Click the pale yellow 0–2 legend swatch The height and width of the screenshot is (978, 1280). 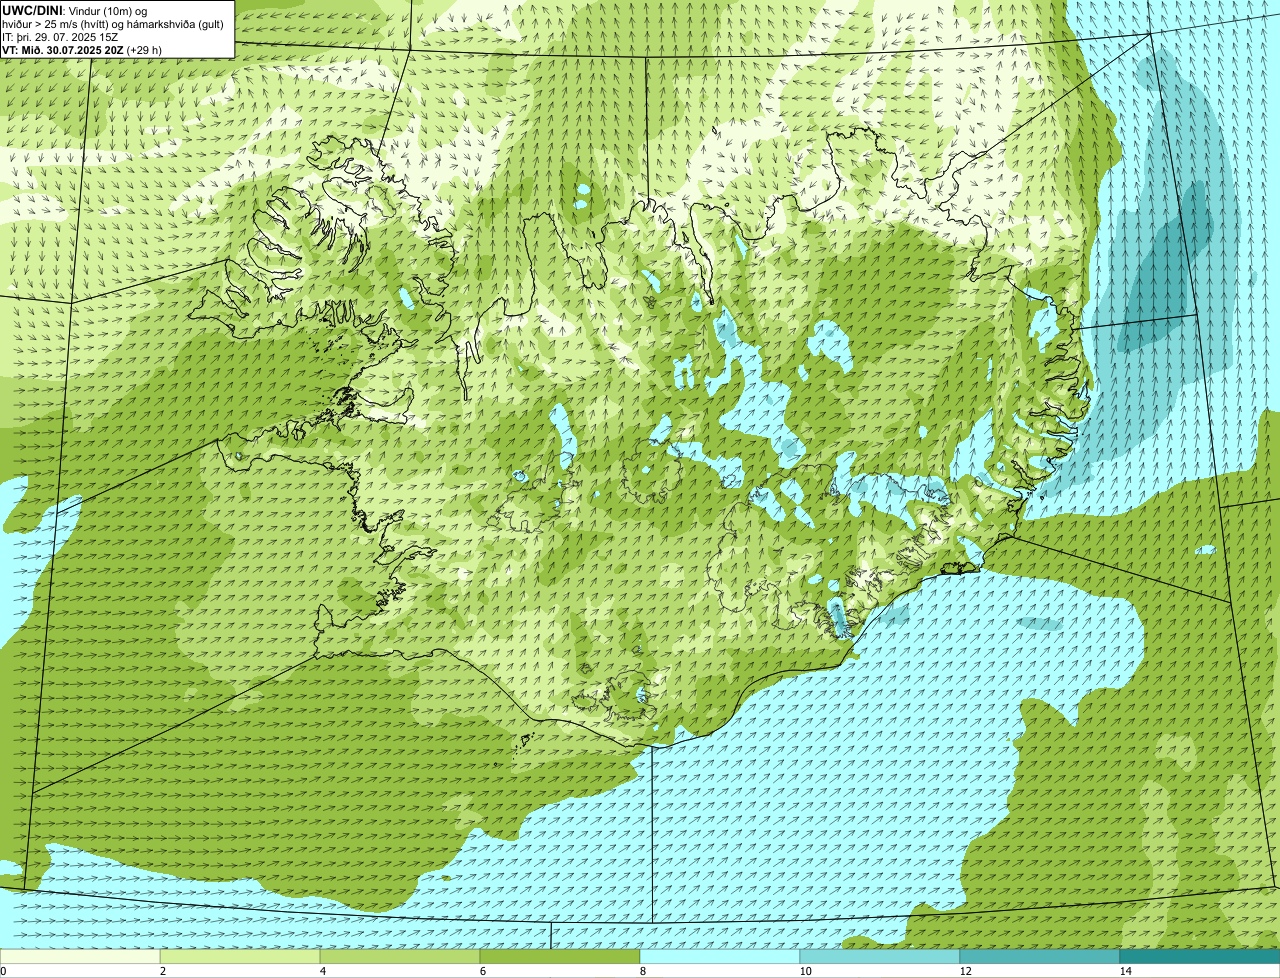80,957
